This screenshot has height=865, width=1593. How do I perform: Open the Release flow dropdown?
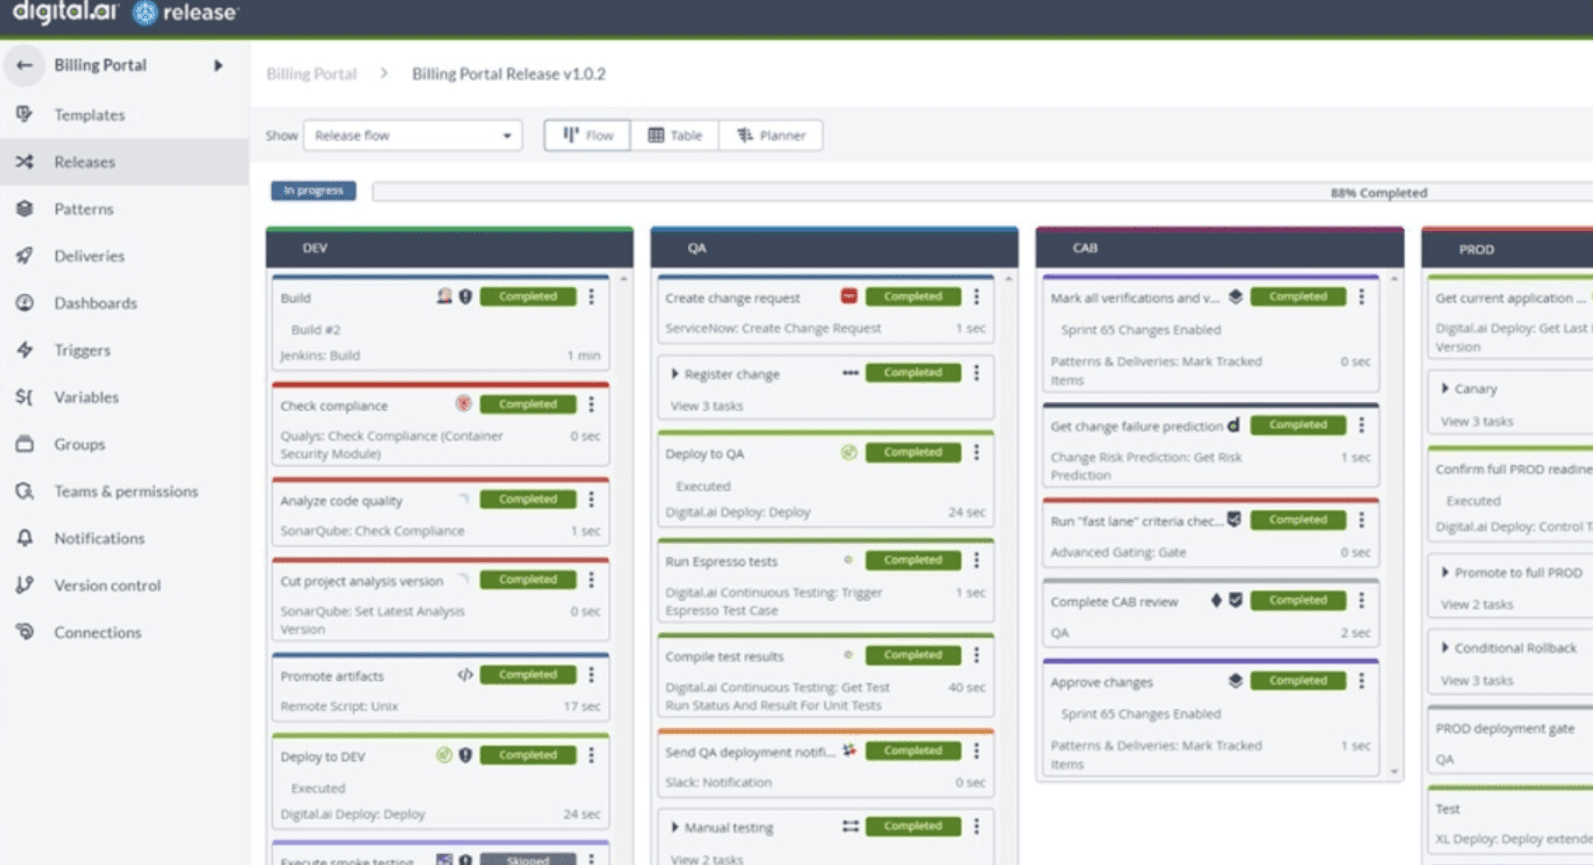[x=412, y=135]
